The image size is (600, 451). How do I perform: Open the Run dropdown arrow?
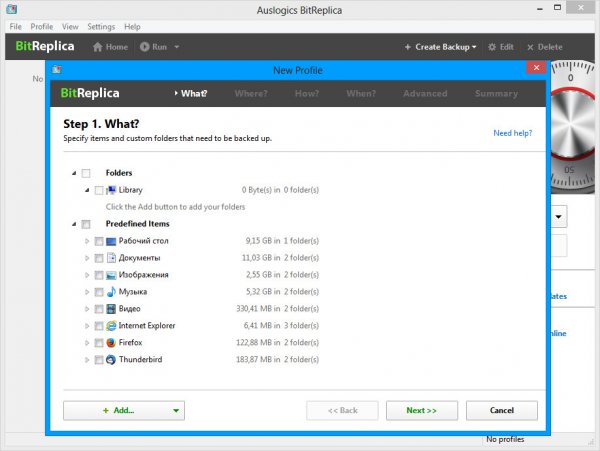[176, 47]
